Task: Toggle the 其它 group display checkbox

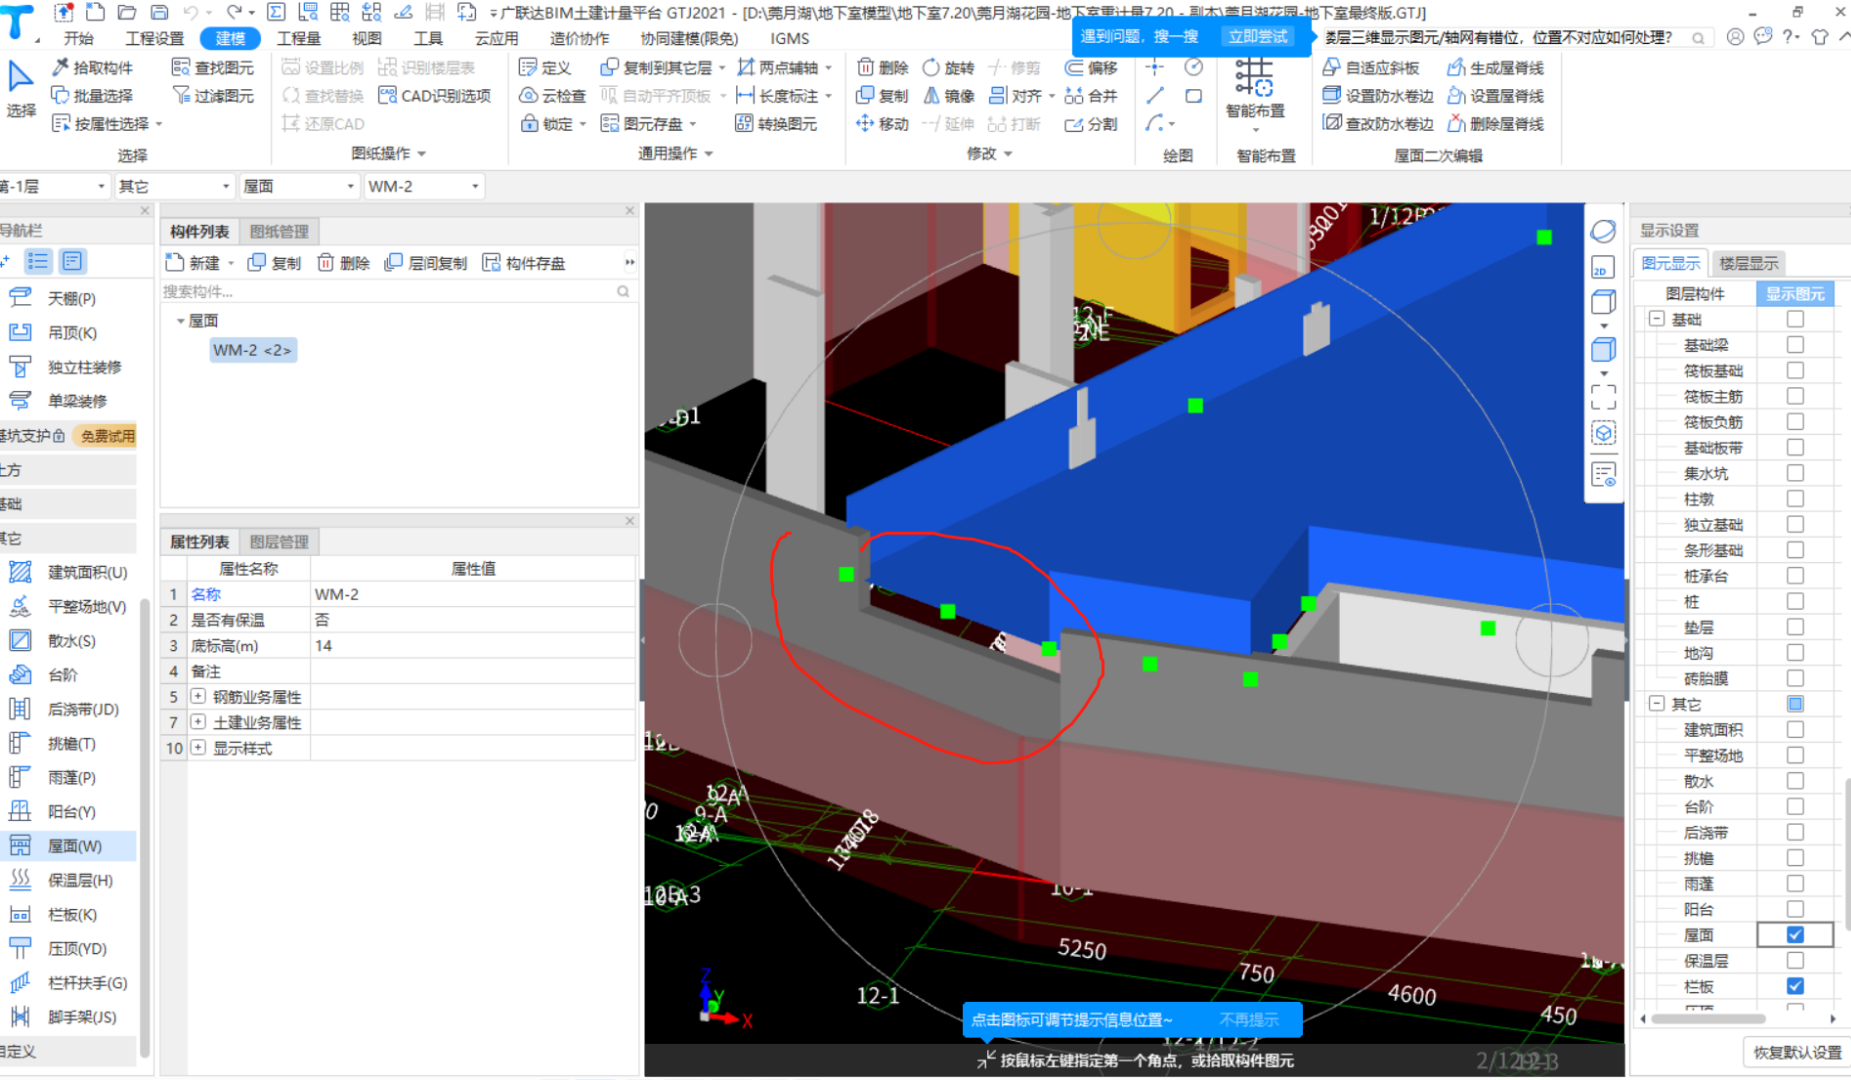Action: [x=1795, y=704]
